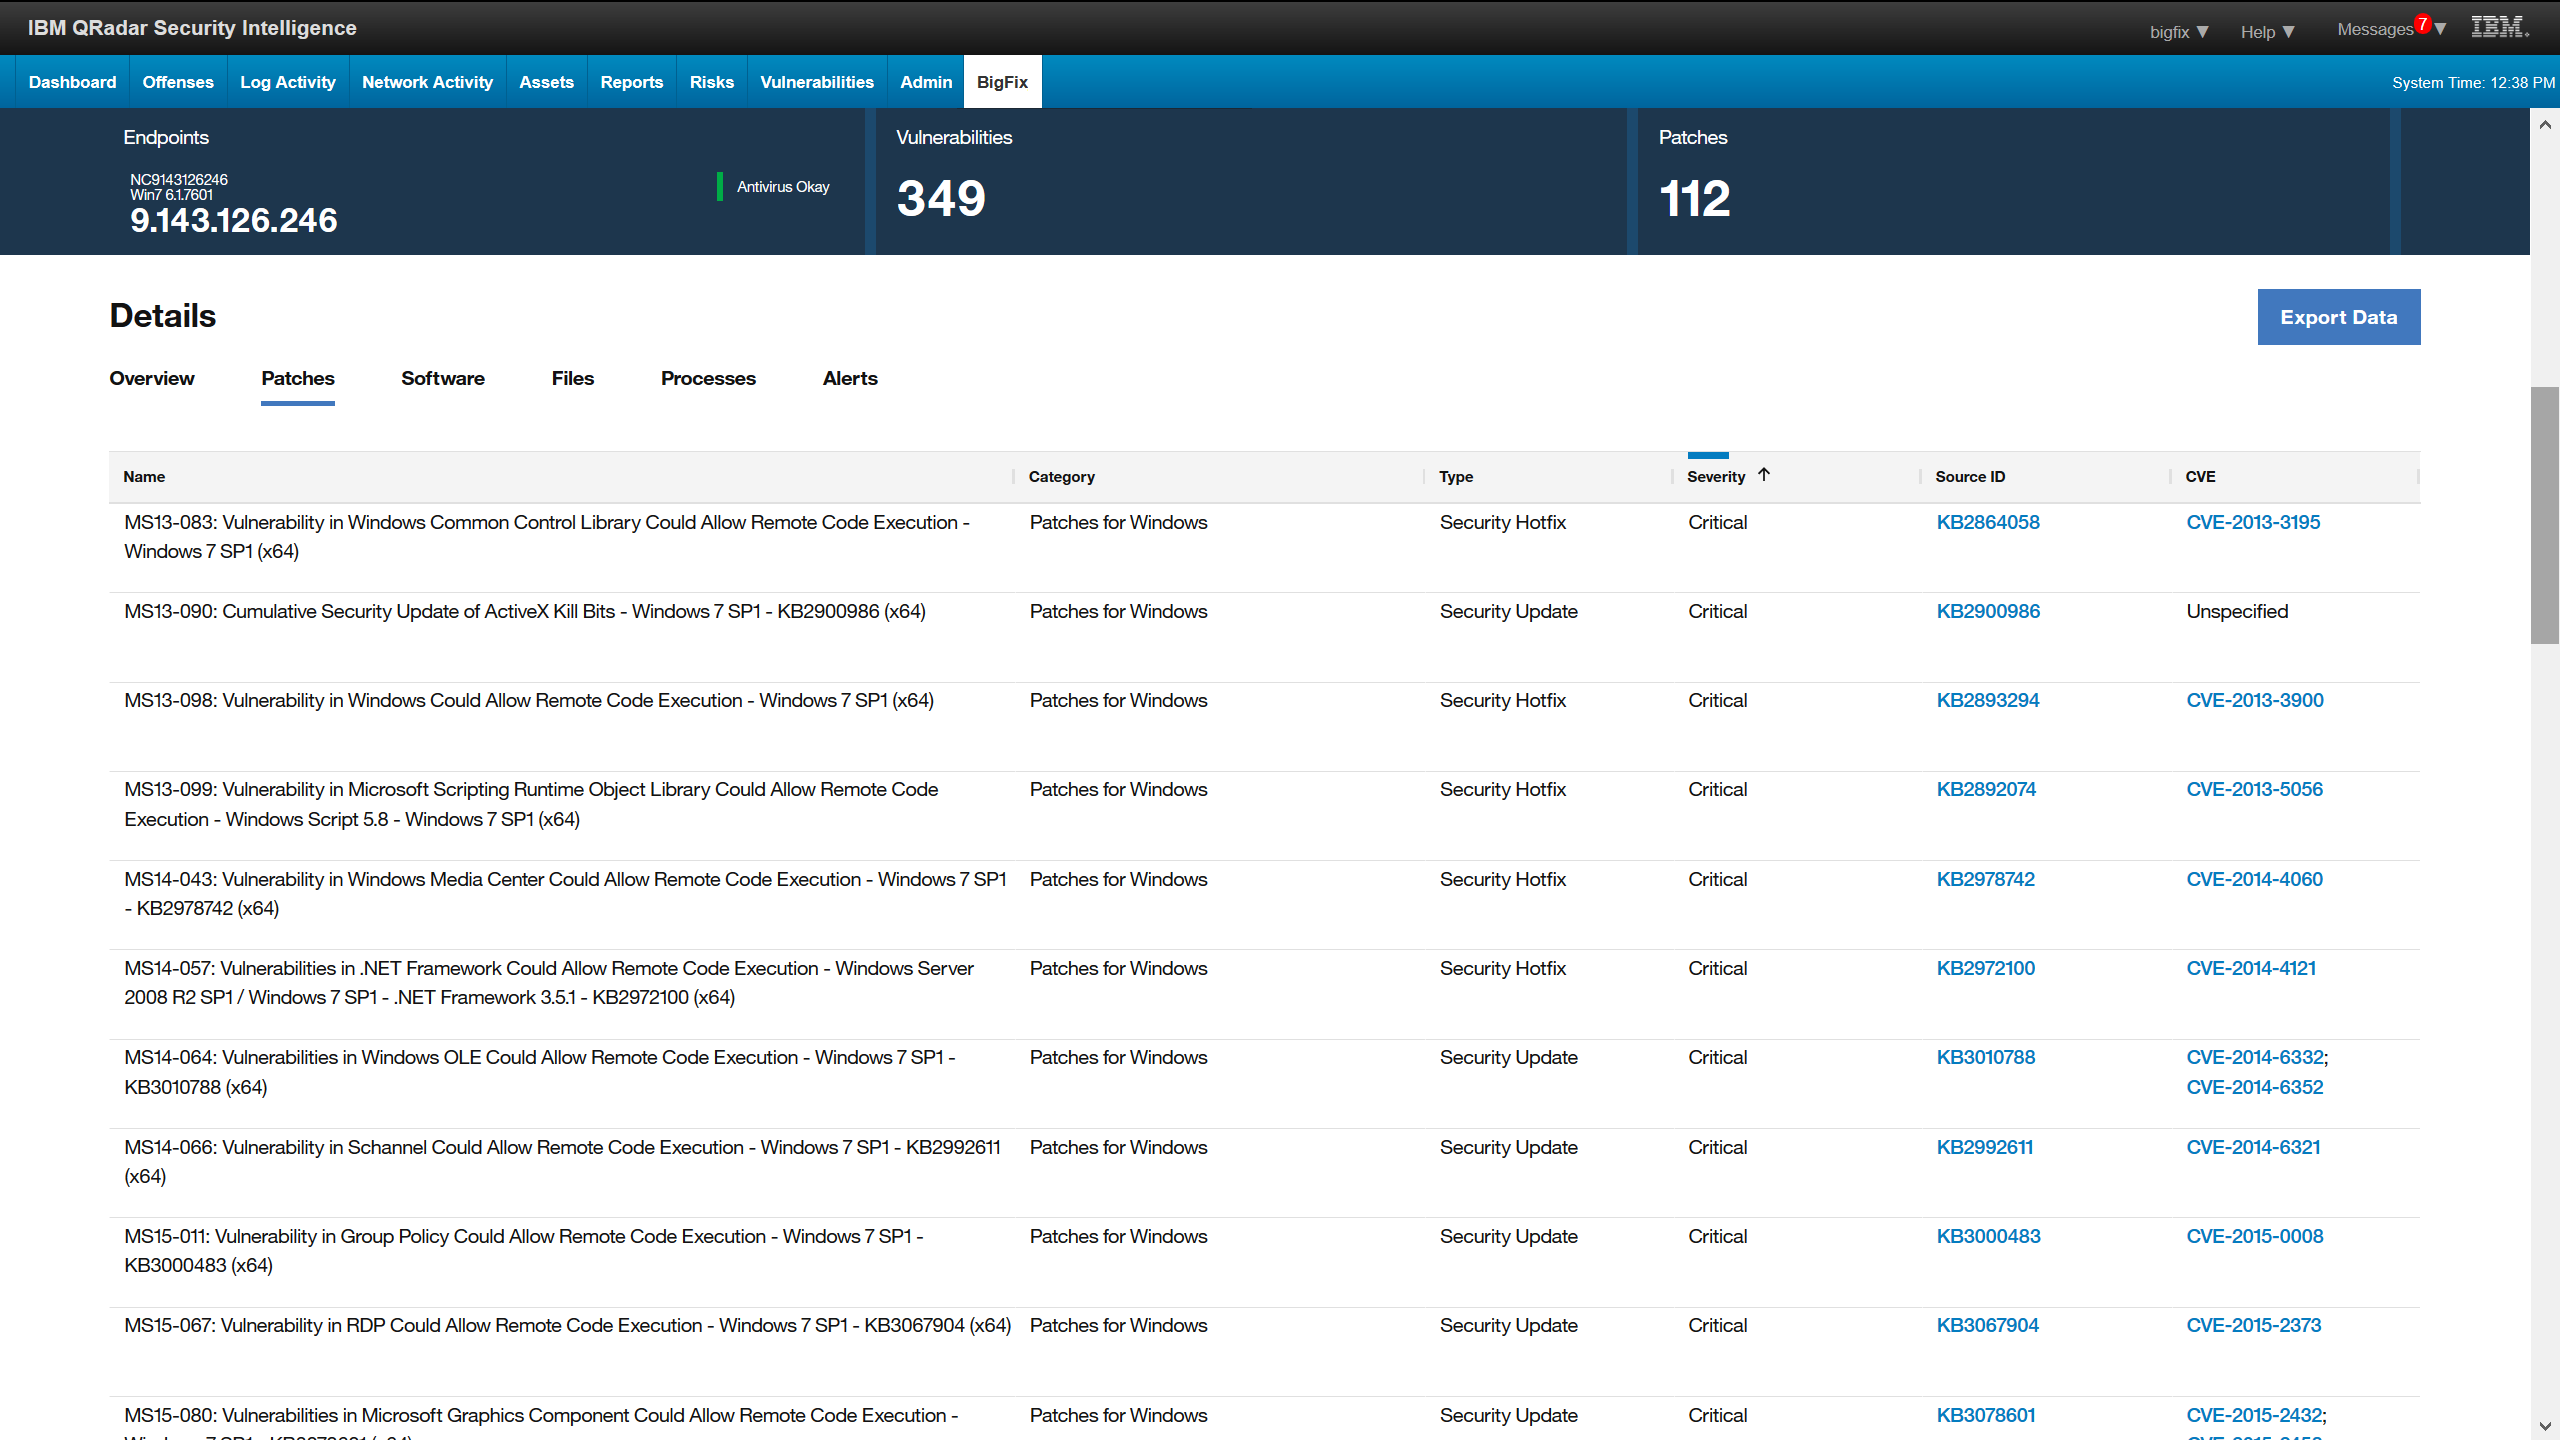The height and width of the screenshot is (1440, 2560).
Task: Open the Help dropdown menu
Action: click(x=2267, y=31)
